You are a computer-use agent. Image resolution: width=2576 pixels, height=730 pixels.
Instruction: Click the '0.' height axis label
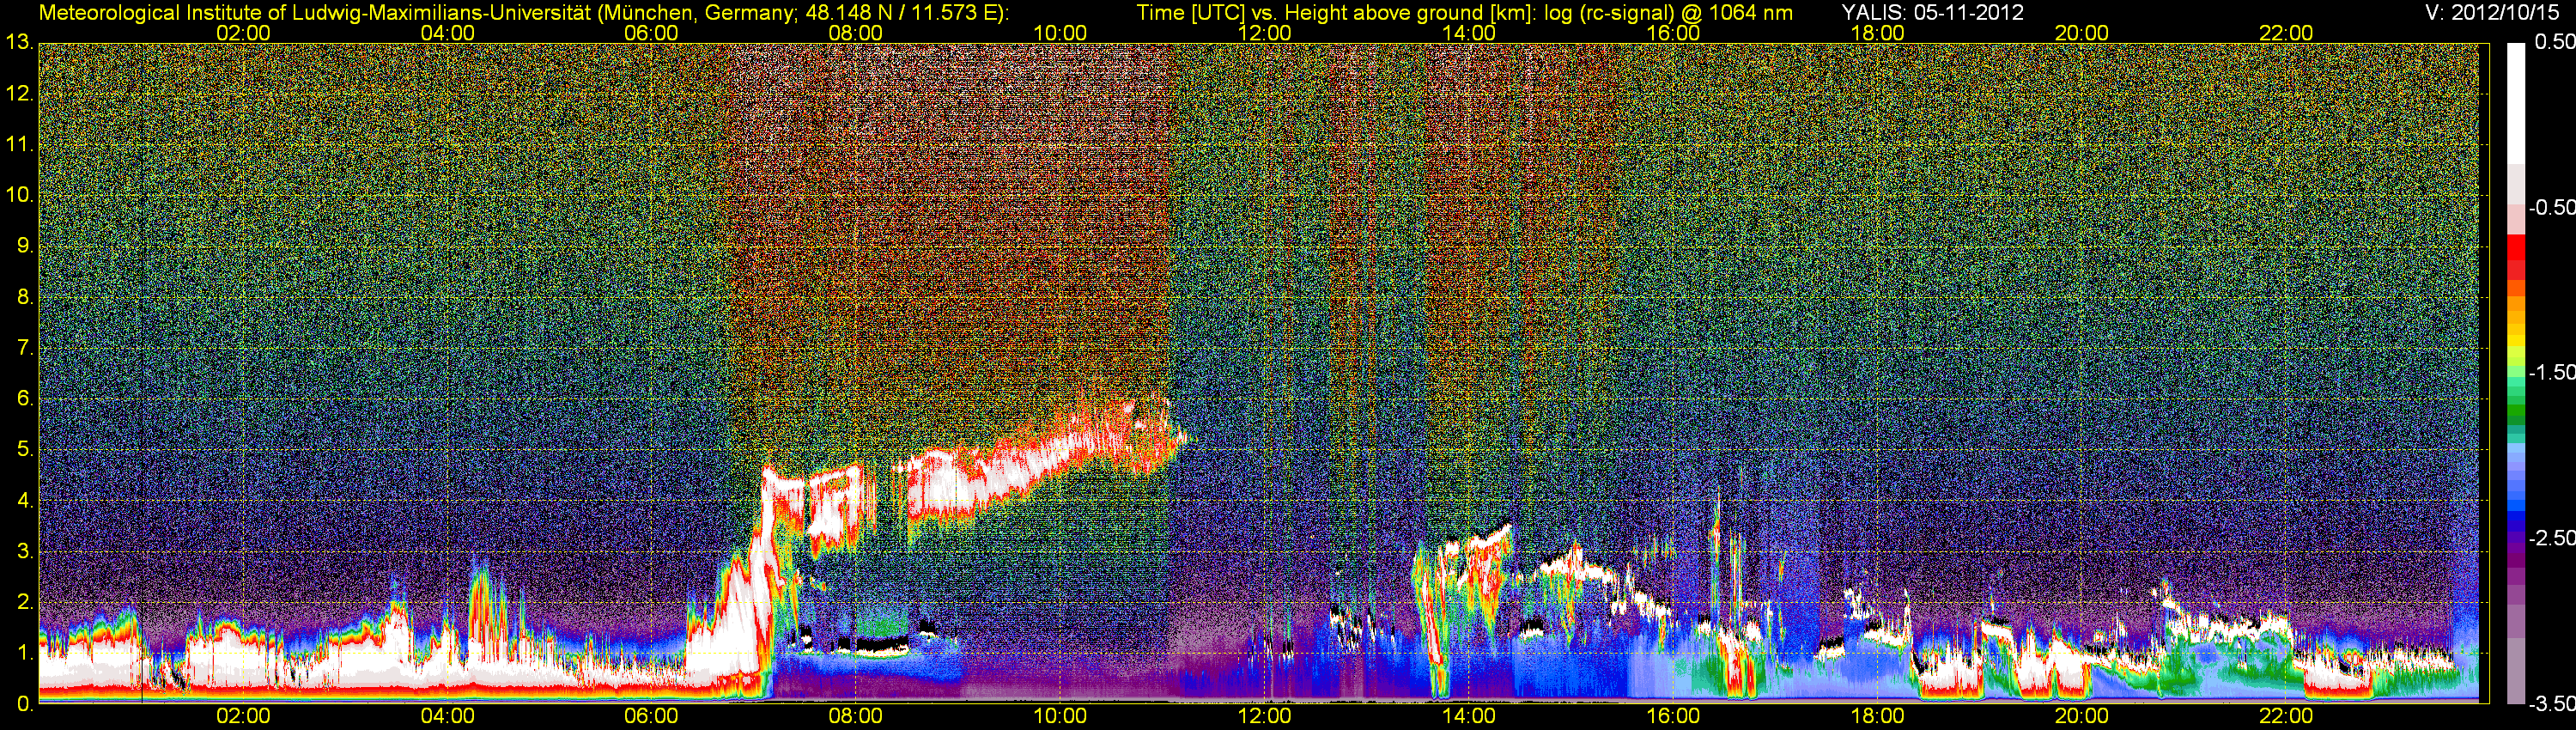click(x=25, y=704)
